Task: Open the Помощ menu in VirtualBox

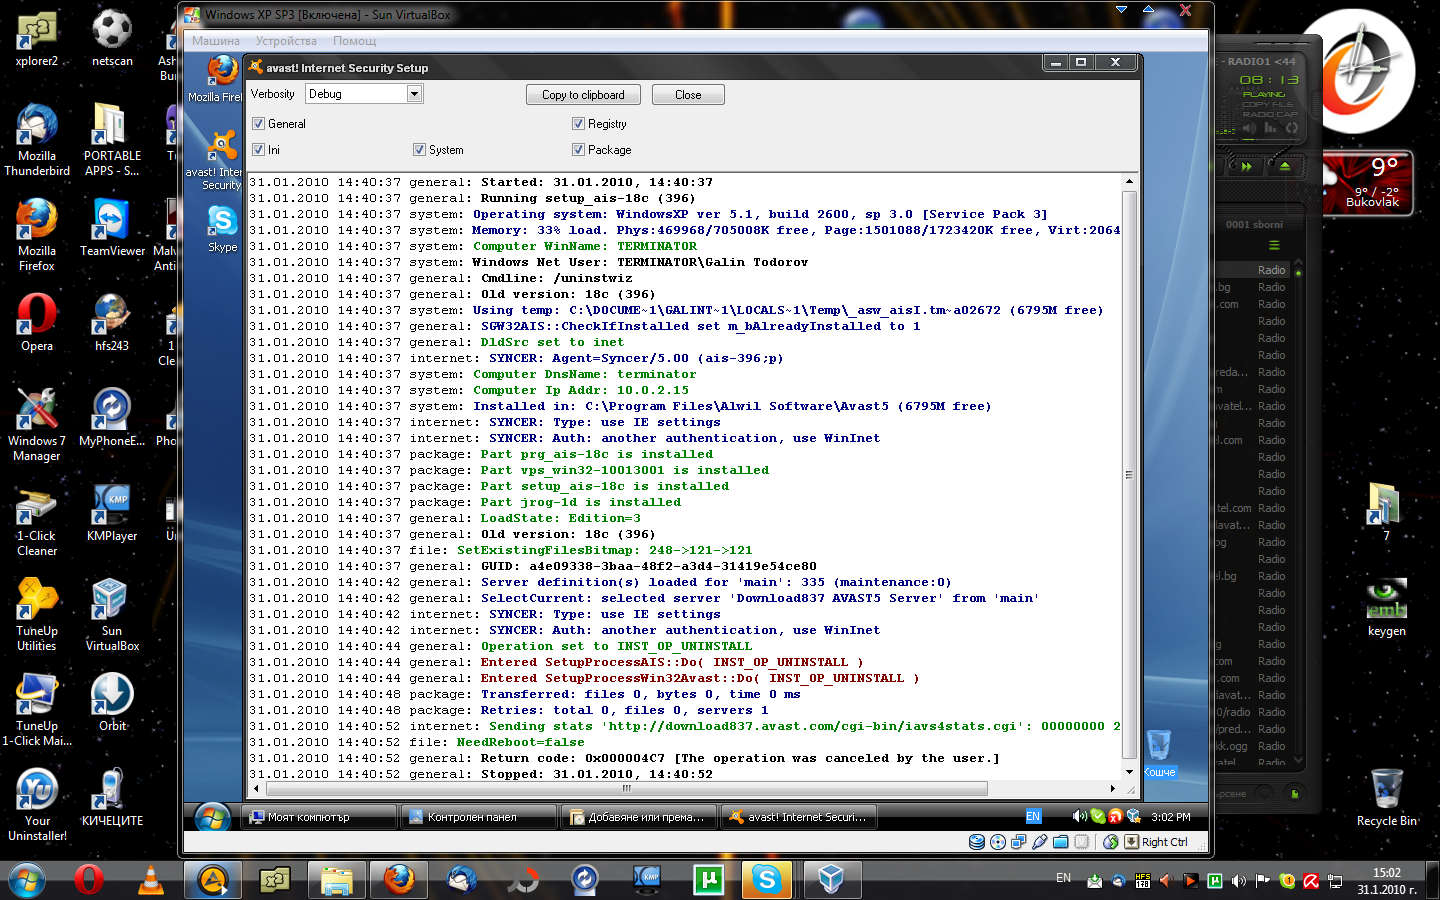Action: tap(354, 41)
